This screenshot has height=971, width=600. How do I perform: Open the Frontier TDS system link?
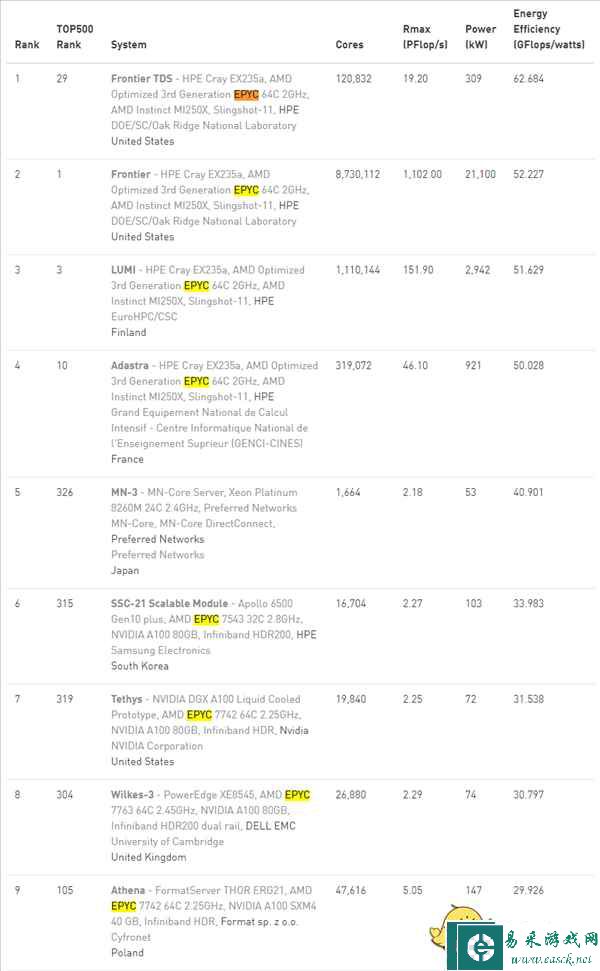tap(141, 79)
